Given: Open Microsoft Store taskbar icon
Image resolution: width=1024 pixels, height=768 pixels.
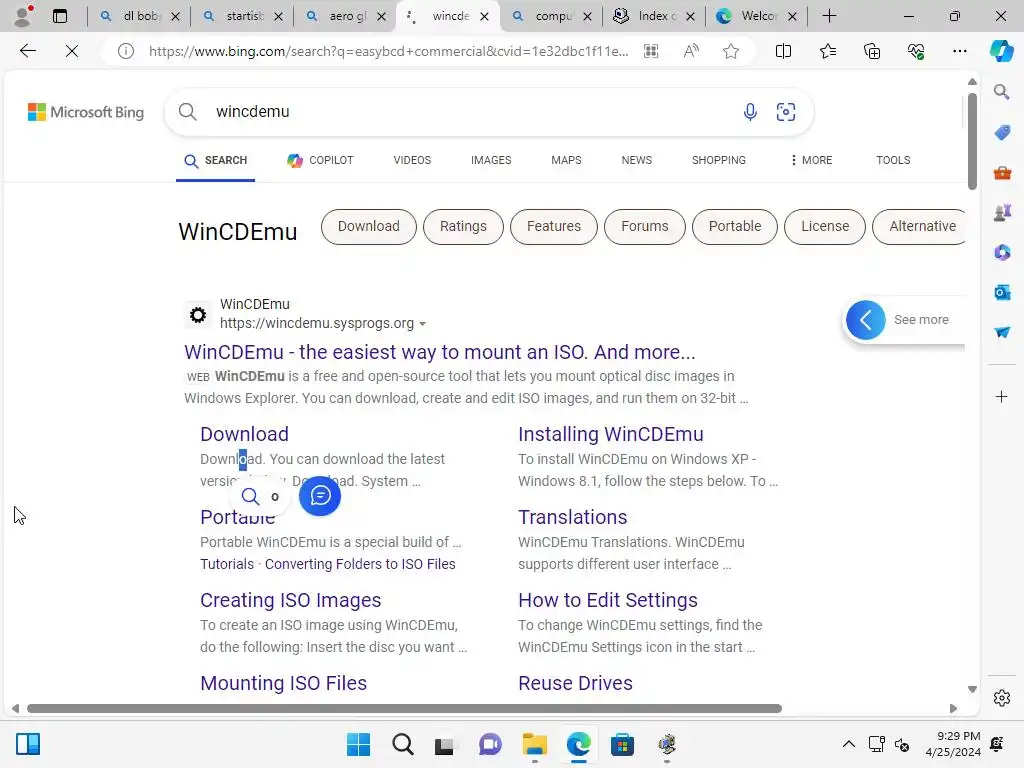Looking at the screenshot, I should point(622,744).
